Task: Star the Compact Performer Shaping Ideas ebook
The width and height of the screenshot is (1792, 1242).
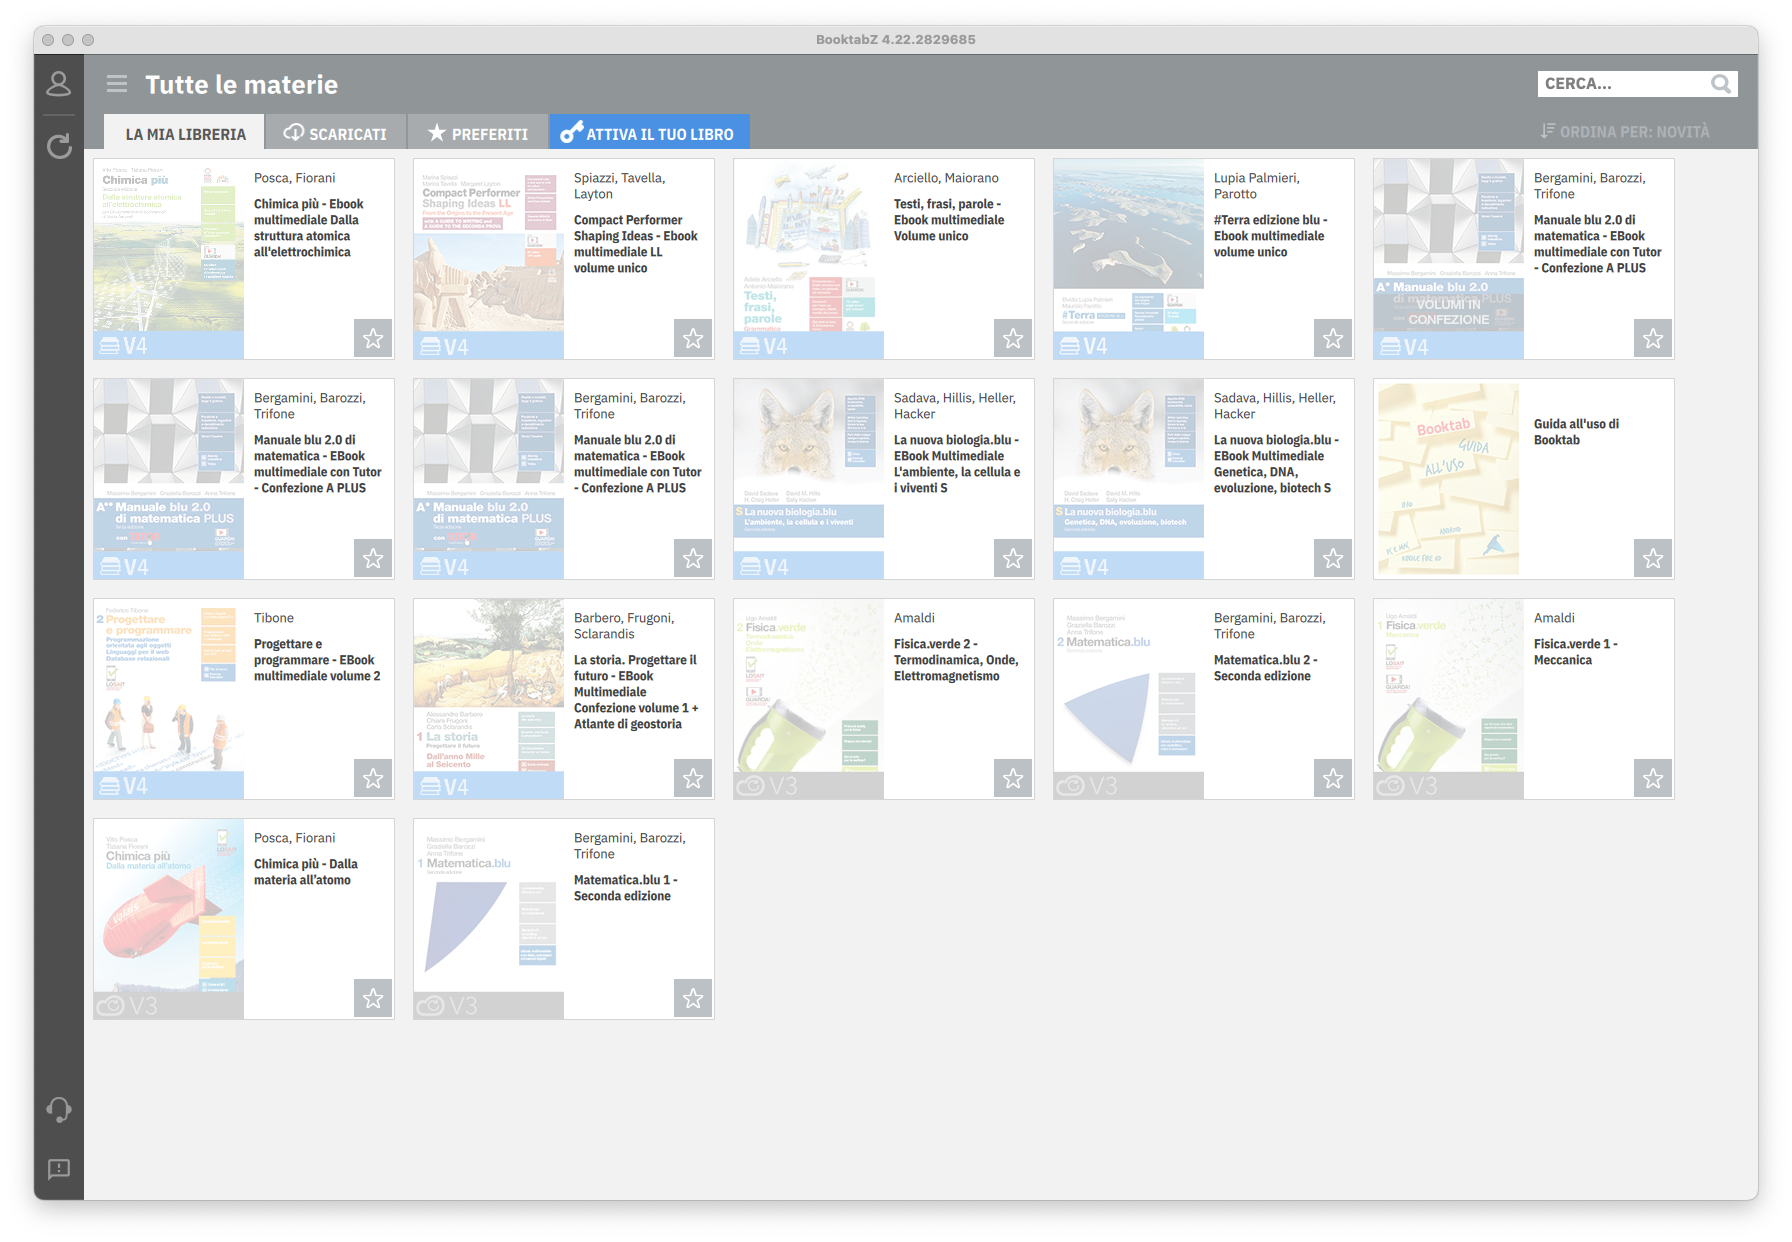Action: [693, 339]
